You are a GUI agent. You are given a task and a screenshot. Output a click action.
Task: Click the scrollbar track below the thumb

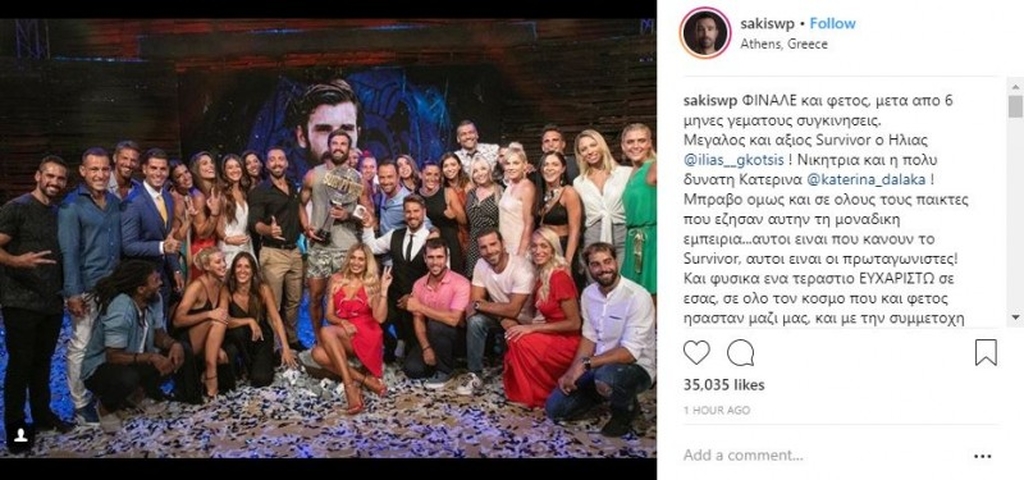pos(1015,216)
